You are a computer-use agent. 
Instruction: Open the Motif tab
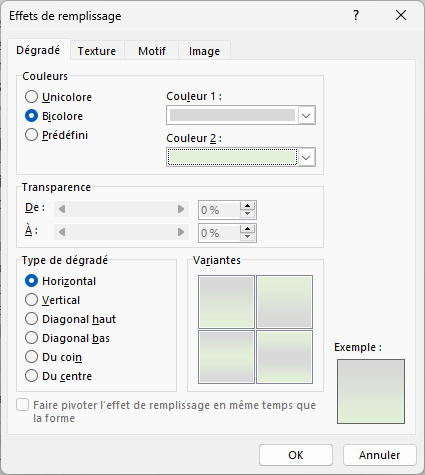pyautogui.click(x=152, y=51)
